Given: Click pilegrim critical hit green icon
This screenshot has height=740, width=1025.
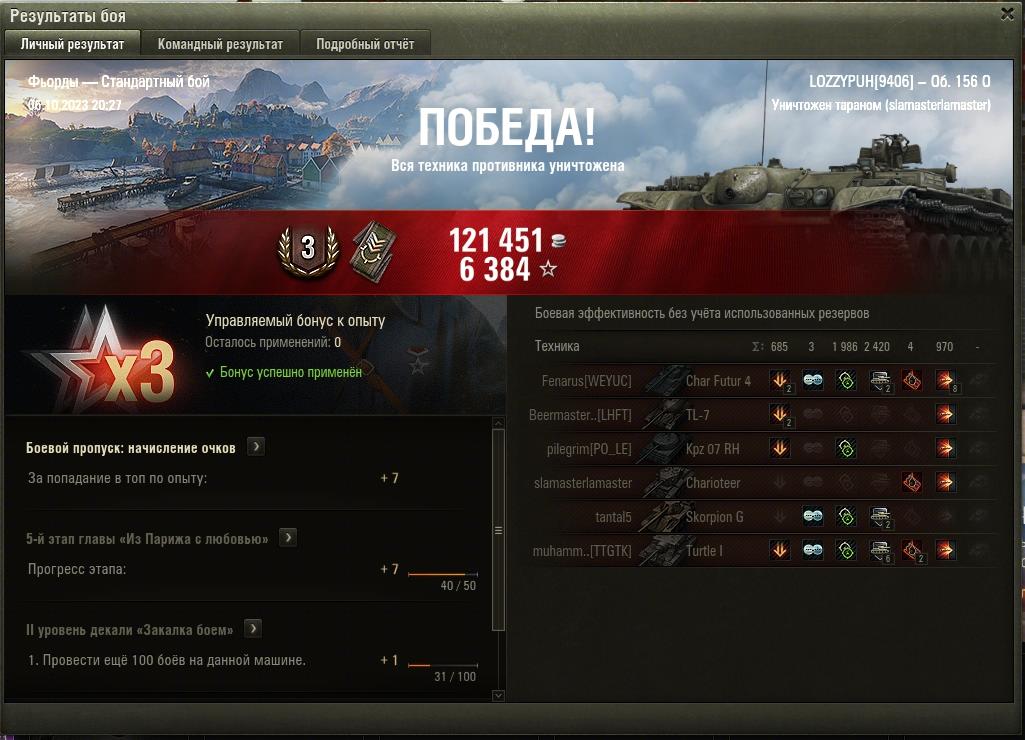Looking at the screenshot, I should coord(846,448).
